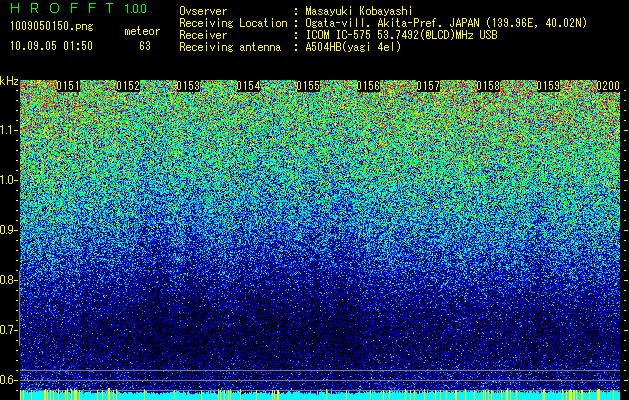Click the kHz axis unit label
This screenshot has width=629, height=400.
coord(9,81)
